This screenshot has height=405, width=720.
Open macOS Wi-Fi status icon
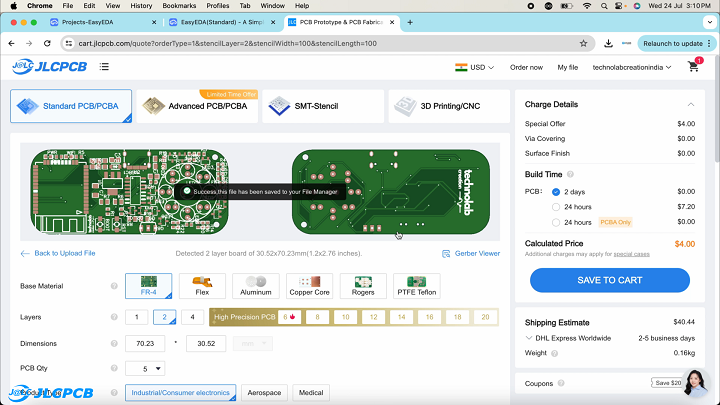tap(586, 6)
